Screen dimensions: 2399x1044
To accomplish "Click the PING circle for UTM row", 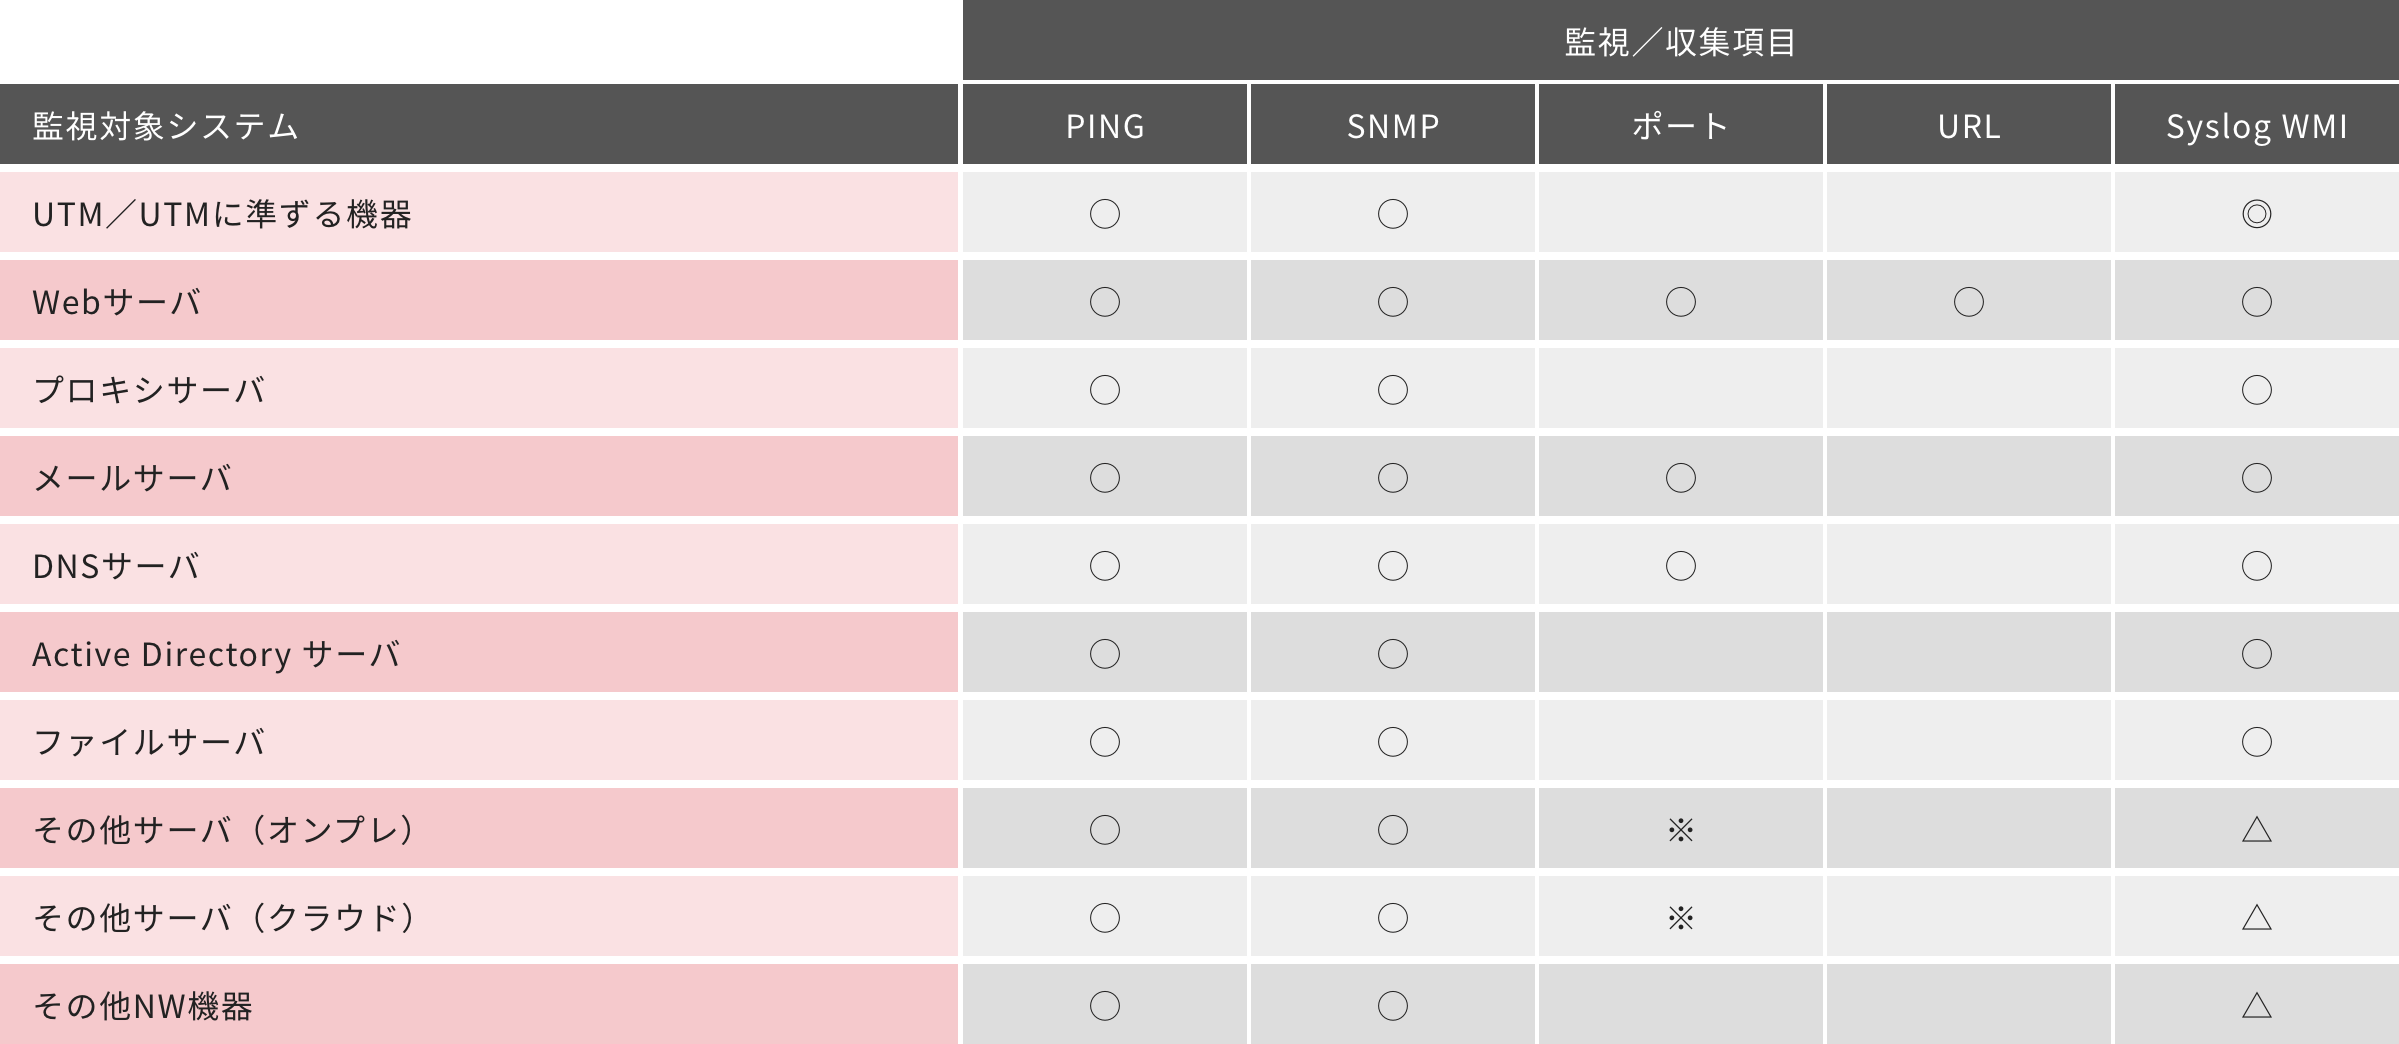I will coord(1104,214).
